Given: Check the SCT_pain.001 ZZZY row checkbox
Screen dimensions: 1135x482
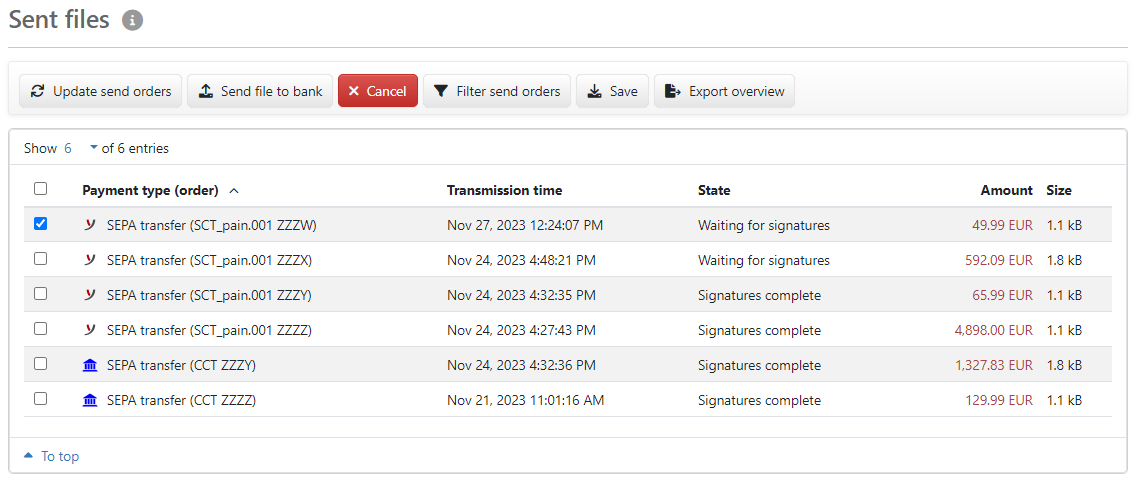Looking at the screenshot, I should 41,294.
